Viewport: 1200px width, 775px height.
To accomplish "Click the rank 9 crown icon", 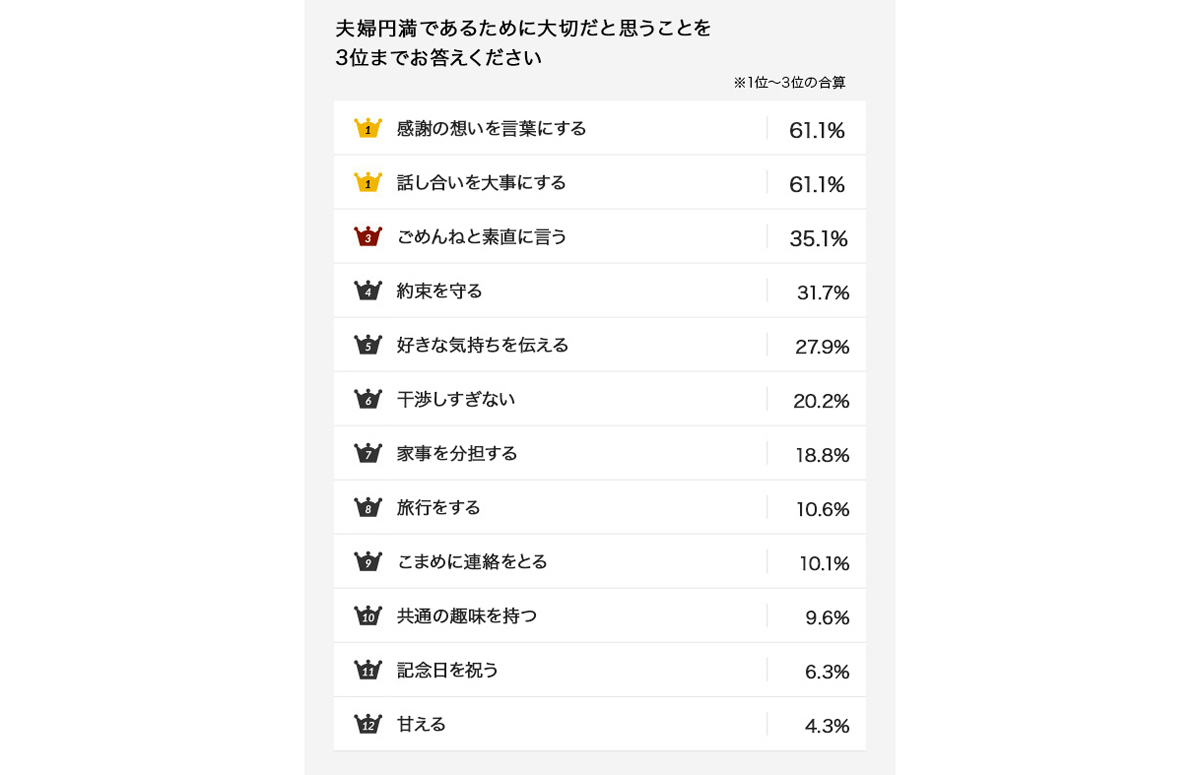I will (368, 562).
